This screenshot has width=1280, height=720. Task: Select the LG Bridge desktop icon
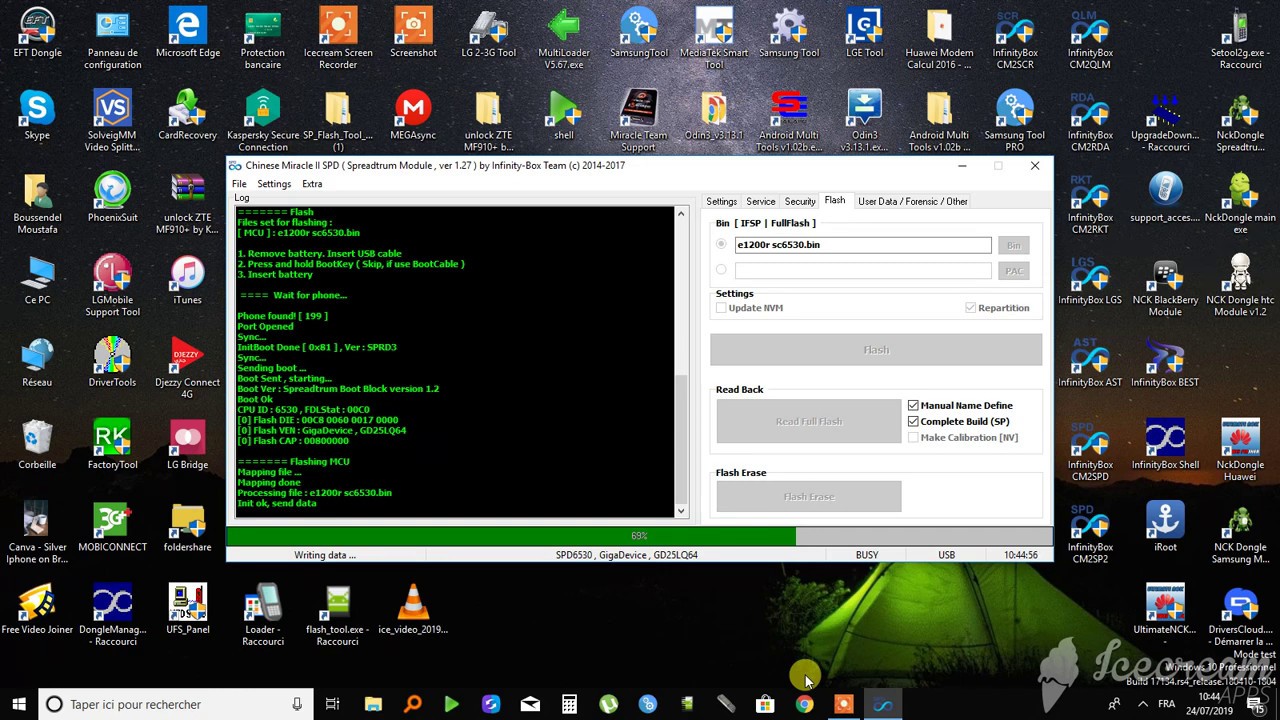188,445
